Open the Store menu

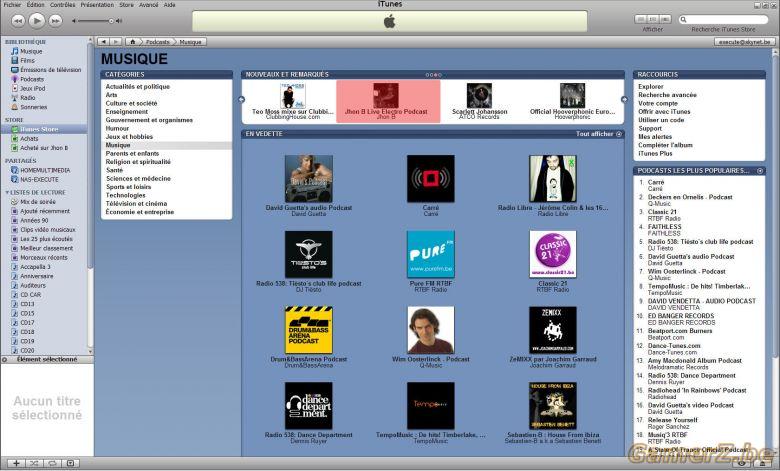pos(126,4)
